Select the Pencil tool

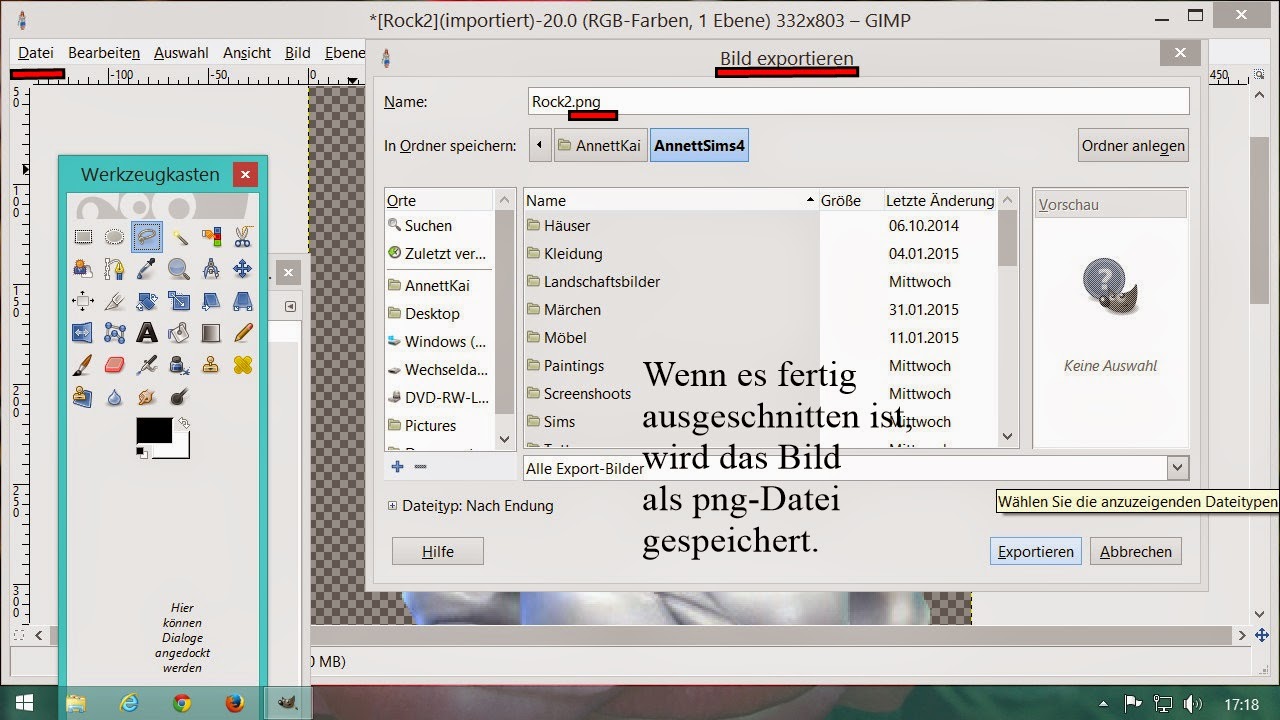point(243,333)
